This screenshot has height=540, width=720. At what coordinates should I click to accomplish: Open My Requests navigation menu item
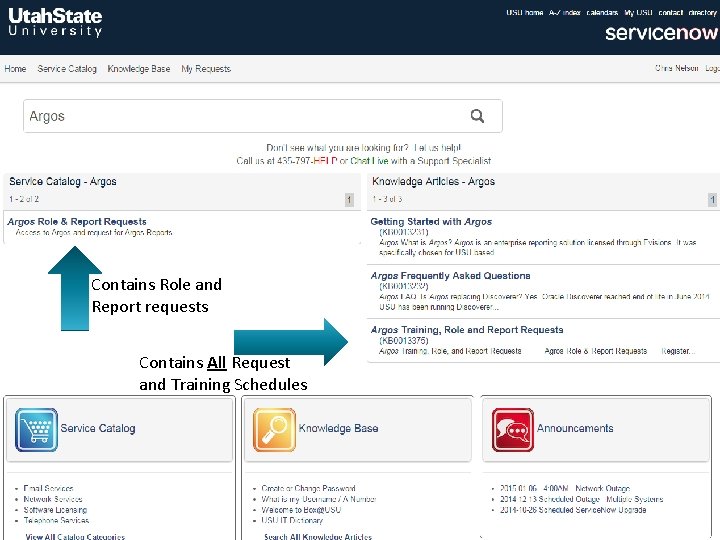[206, 68]
